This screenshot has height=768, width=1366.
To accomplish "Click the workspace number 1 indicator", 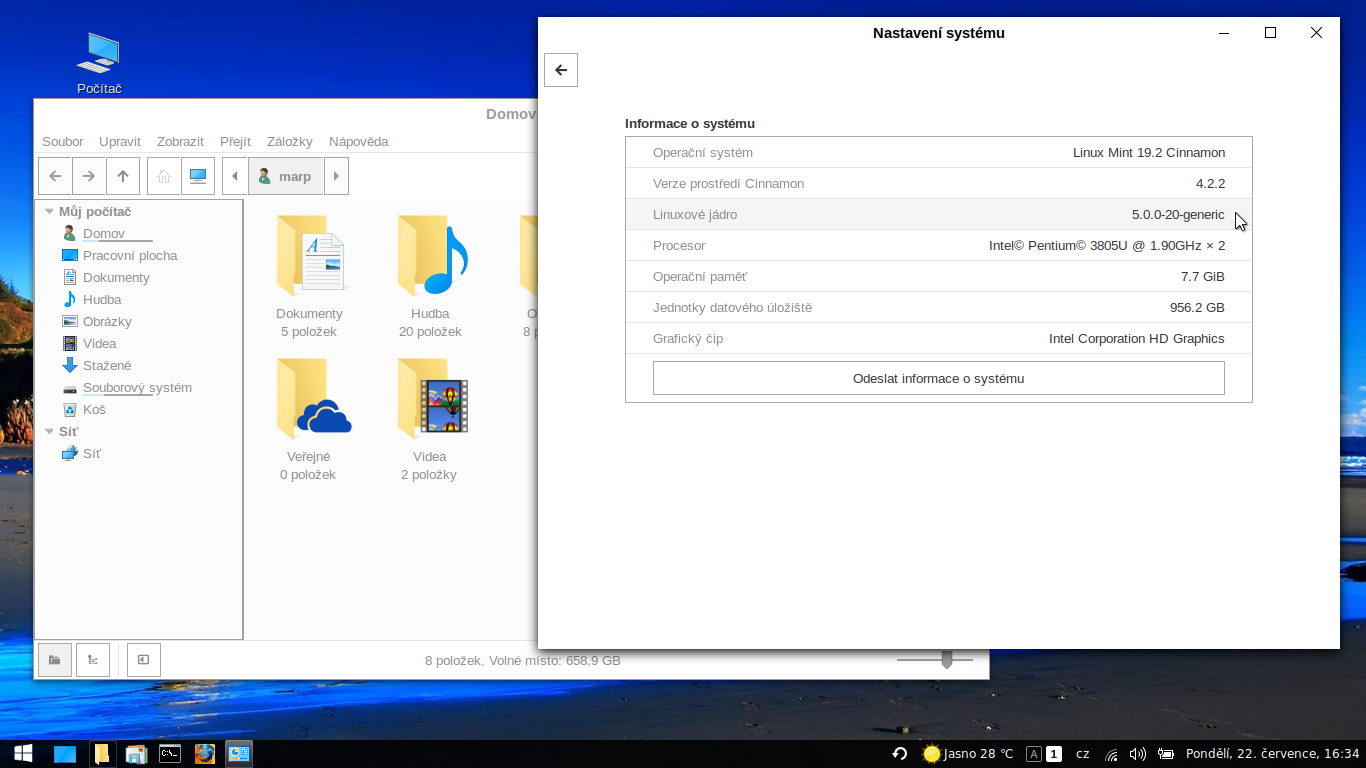I will pos(1053,754).
